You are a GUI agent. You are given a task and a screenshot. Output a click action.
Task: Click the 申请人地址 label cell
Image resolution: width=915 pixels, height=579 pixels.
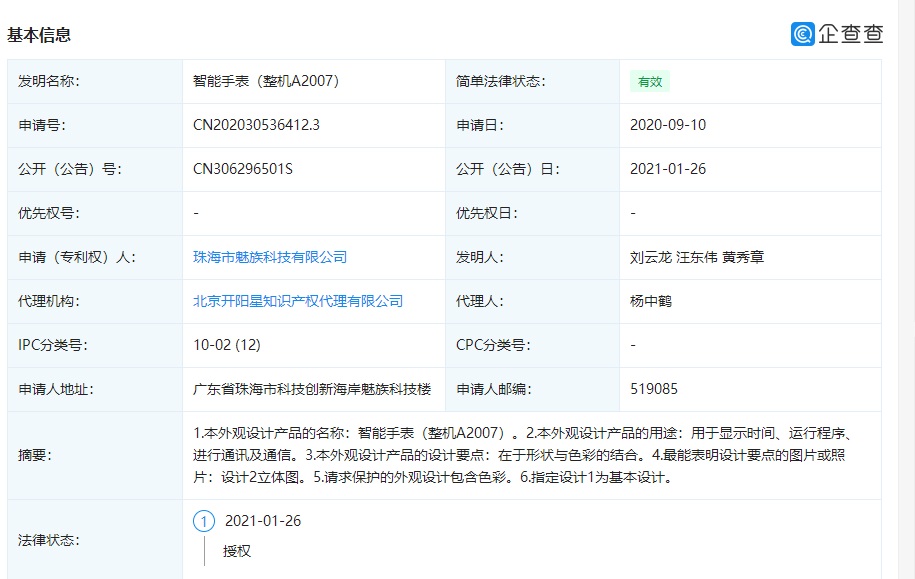[x=95, y=389]
